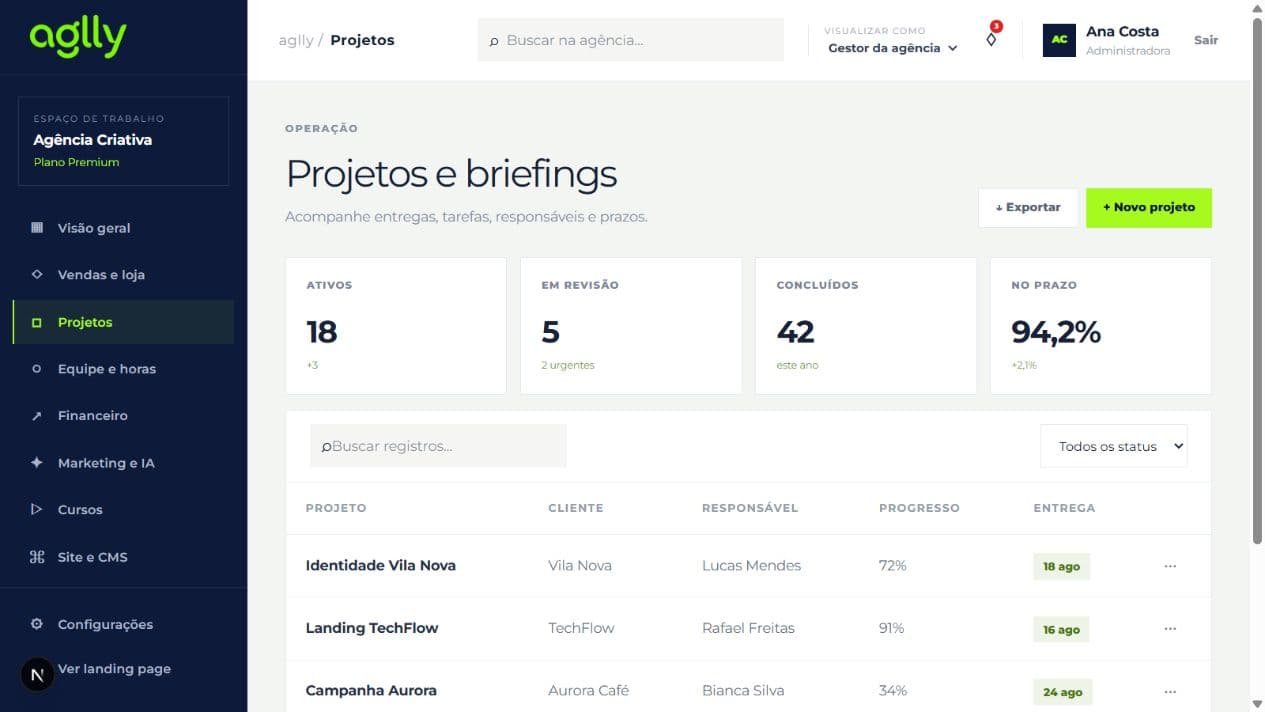
Task: Click responsible Rafael Freitas
Action: point(748,628)
